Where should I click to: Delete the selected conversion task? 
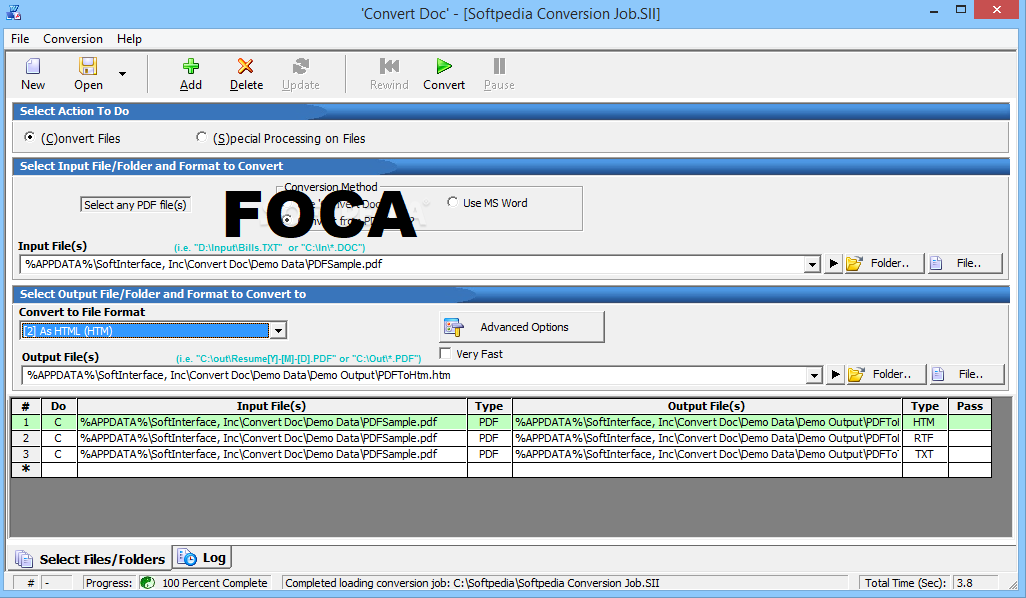click(246, 74)
